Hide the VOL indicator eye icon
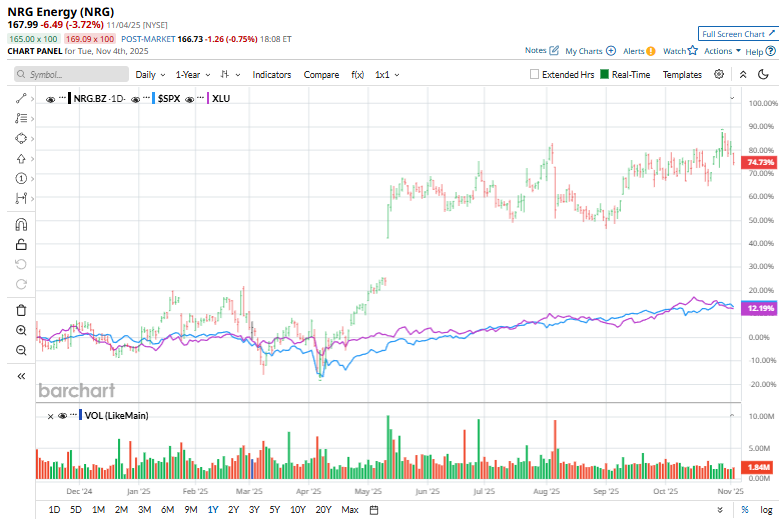This screenshot has height=527, width=782. (62, 415)
